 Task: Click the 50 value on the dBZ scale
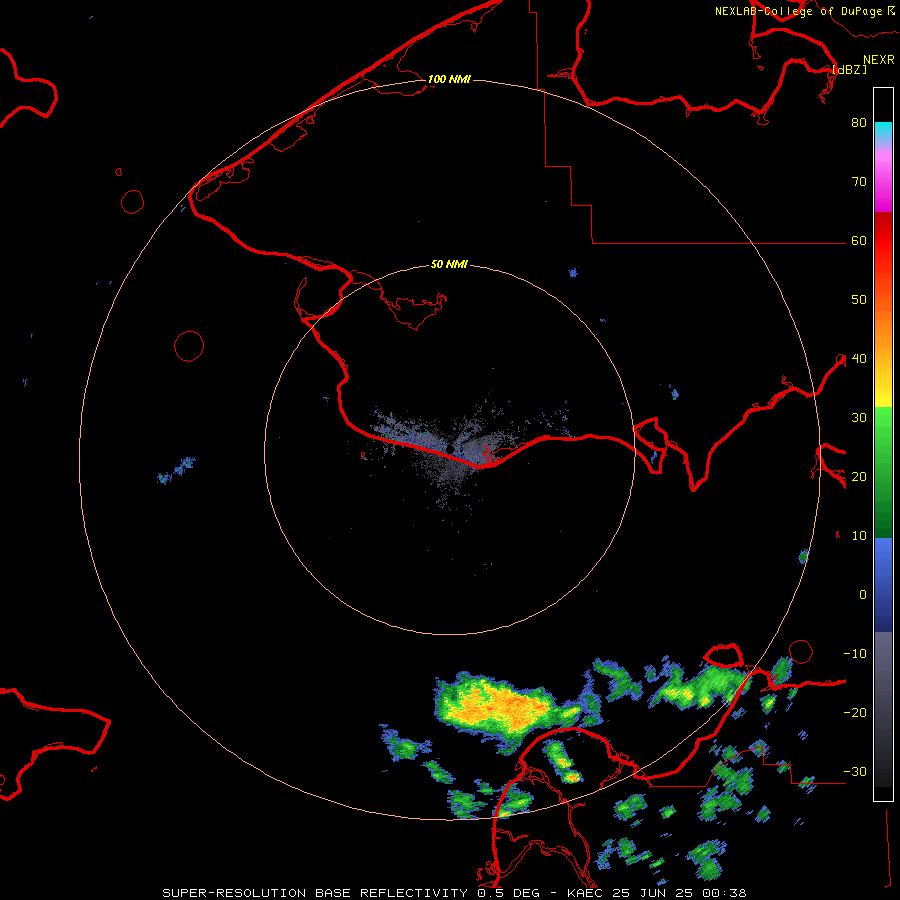click(859, 299)
